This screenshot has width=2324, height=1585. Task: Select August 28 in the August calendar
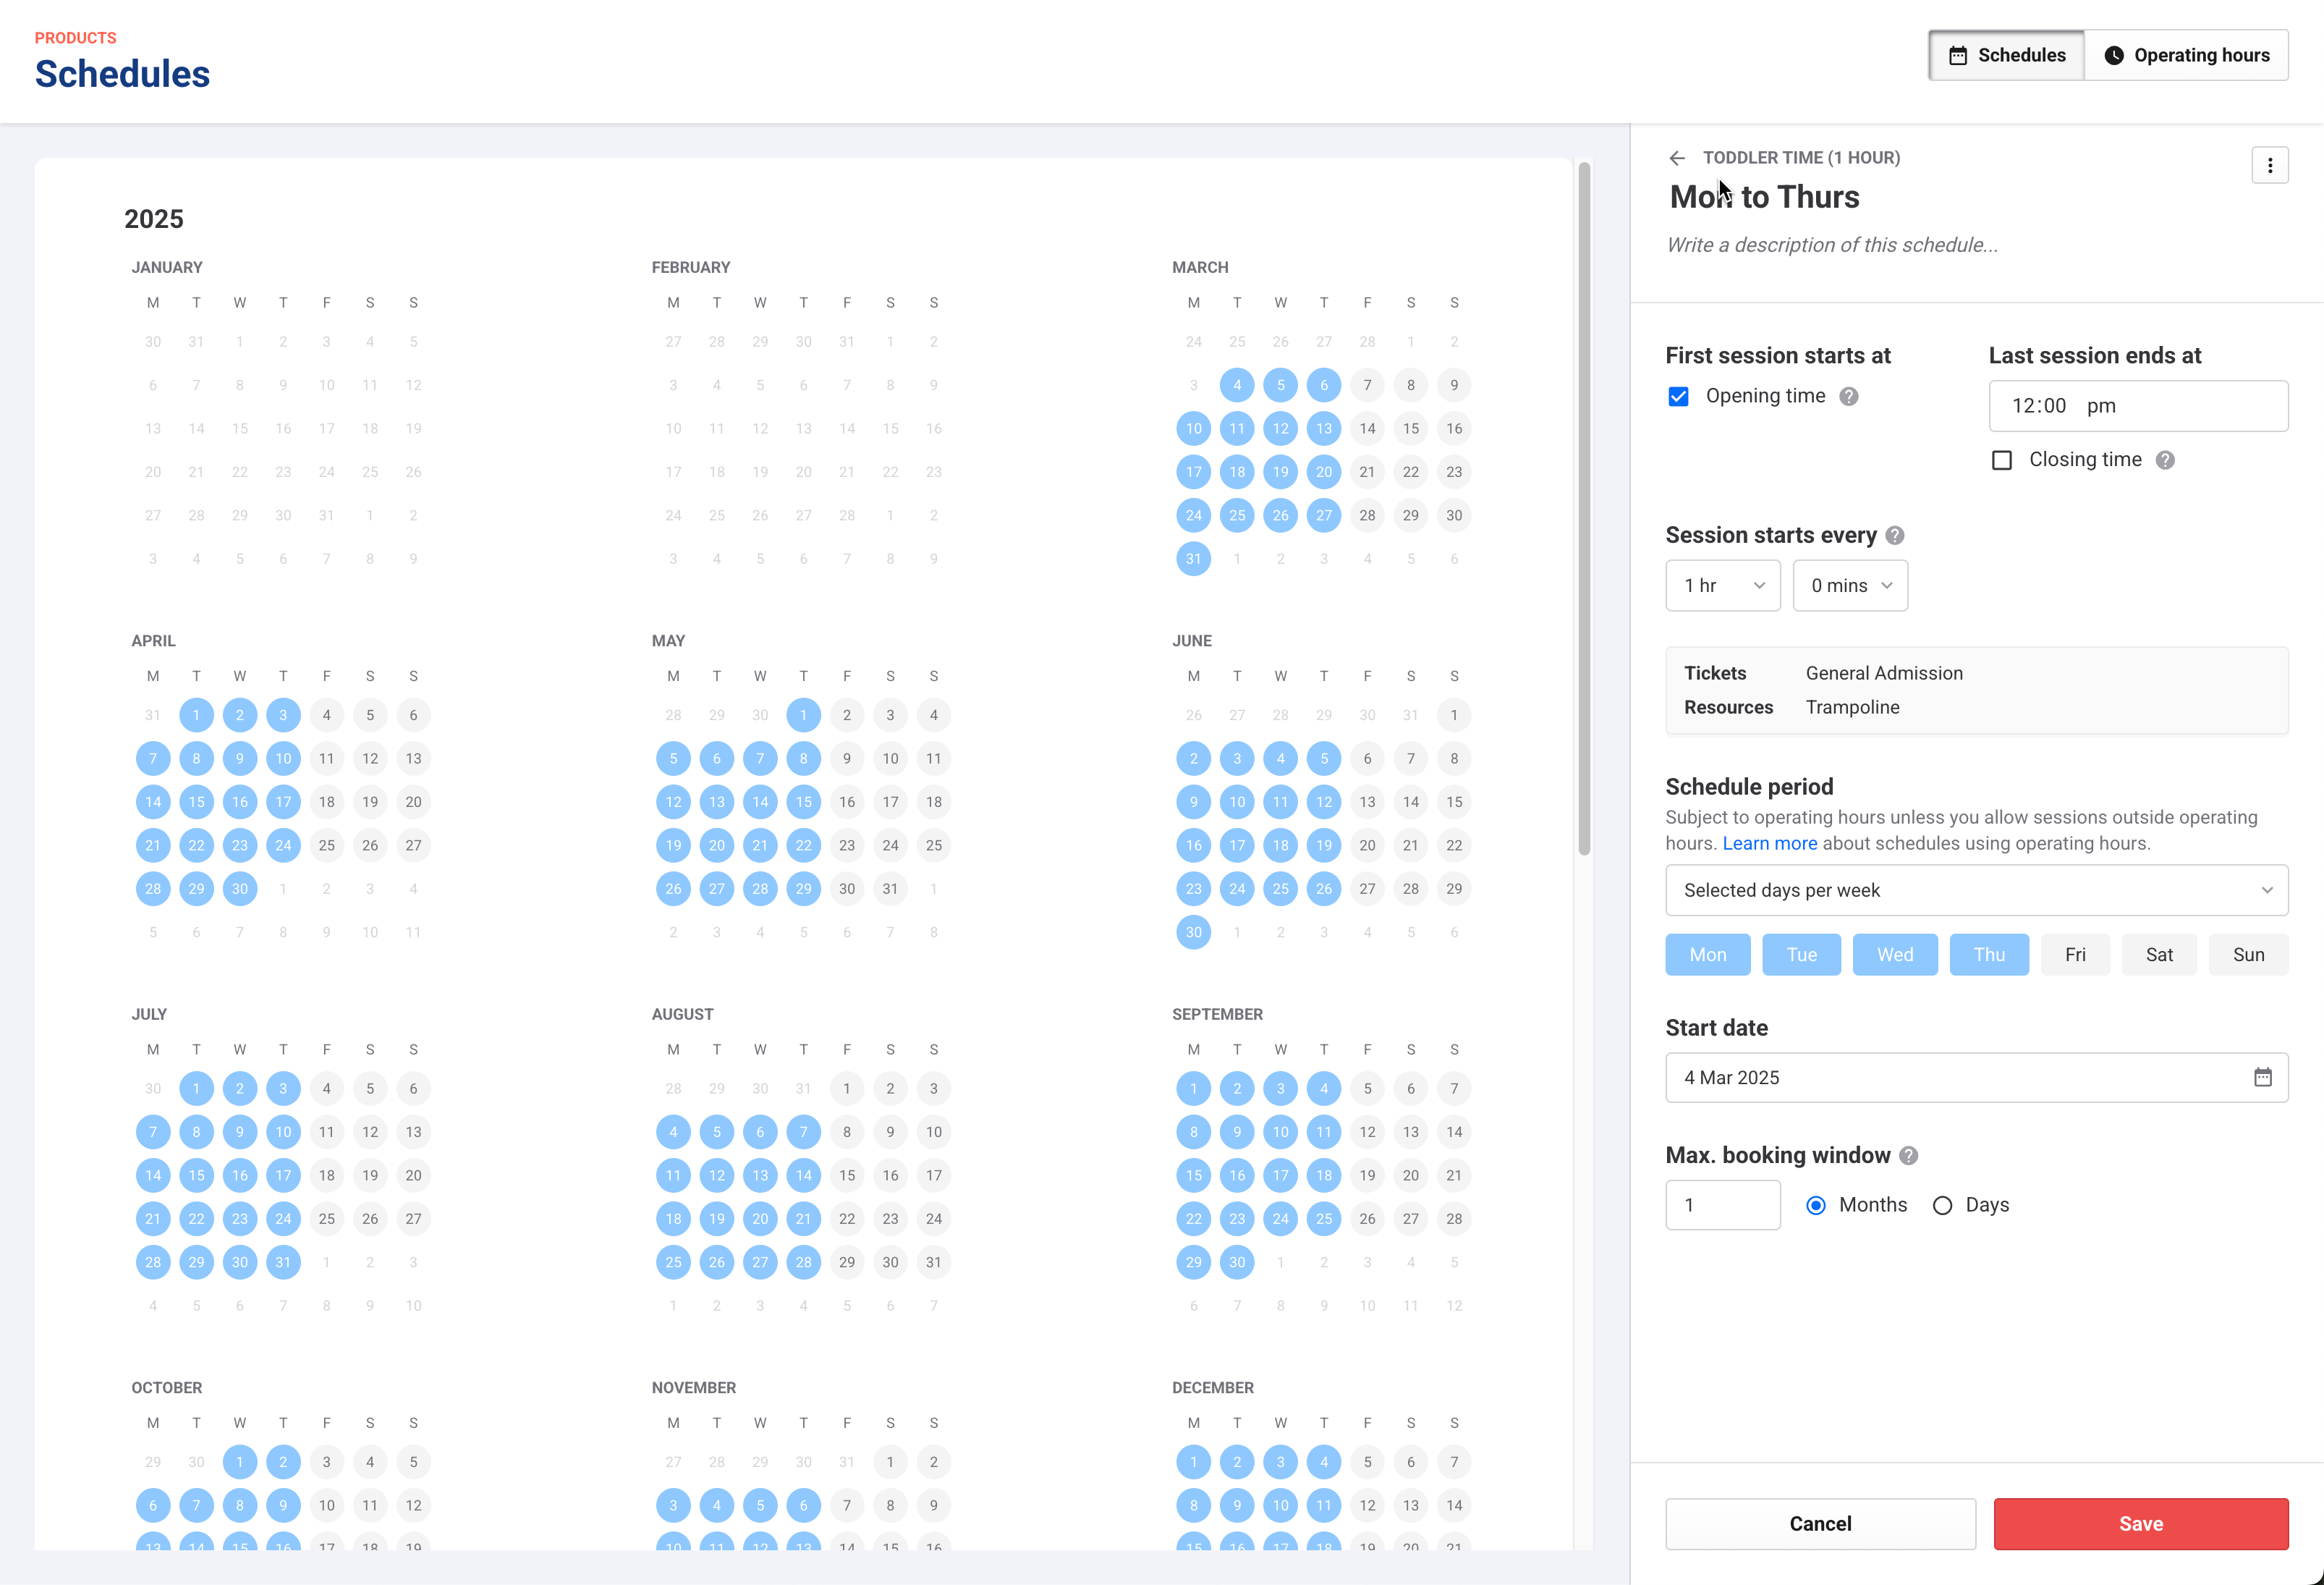tap(803, 1263)
